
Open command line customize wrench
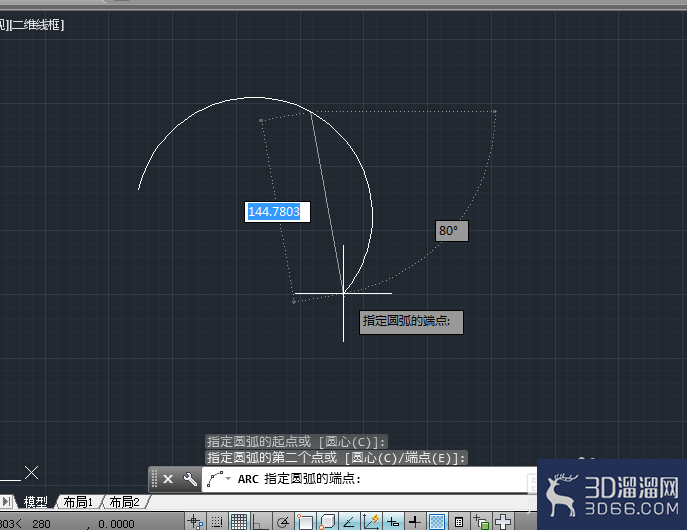[190, 479]
